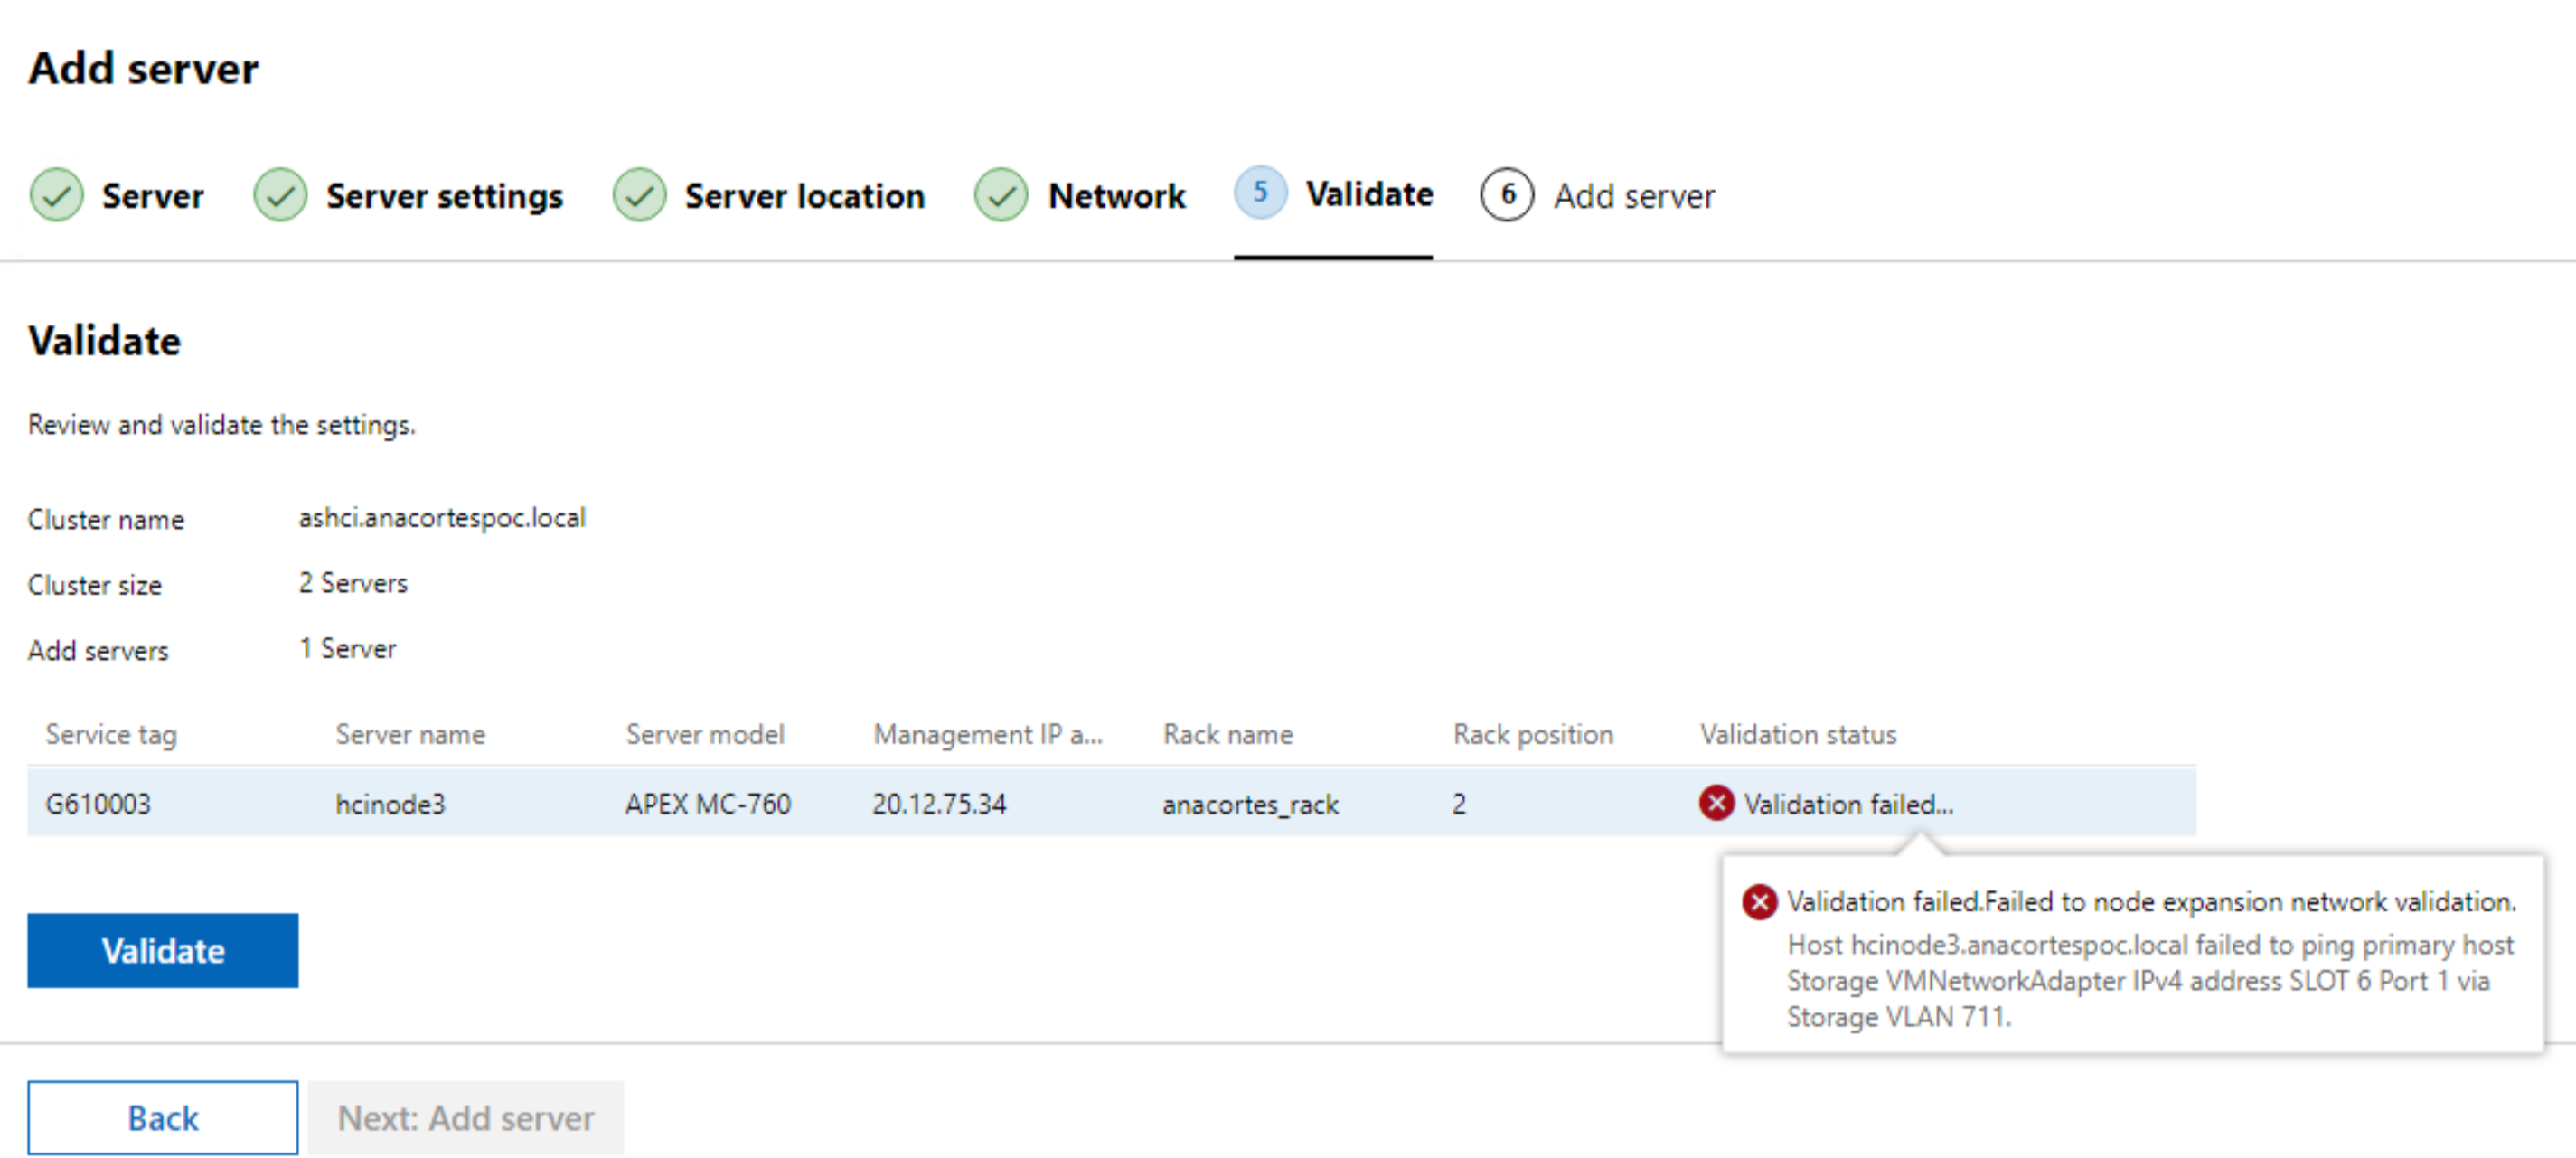
Task: Select the Add server step label
Action: (1633, 196)
